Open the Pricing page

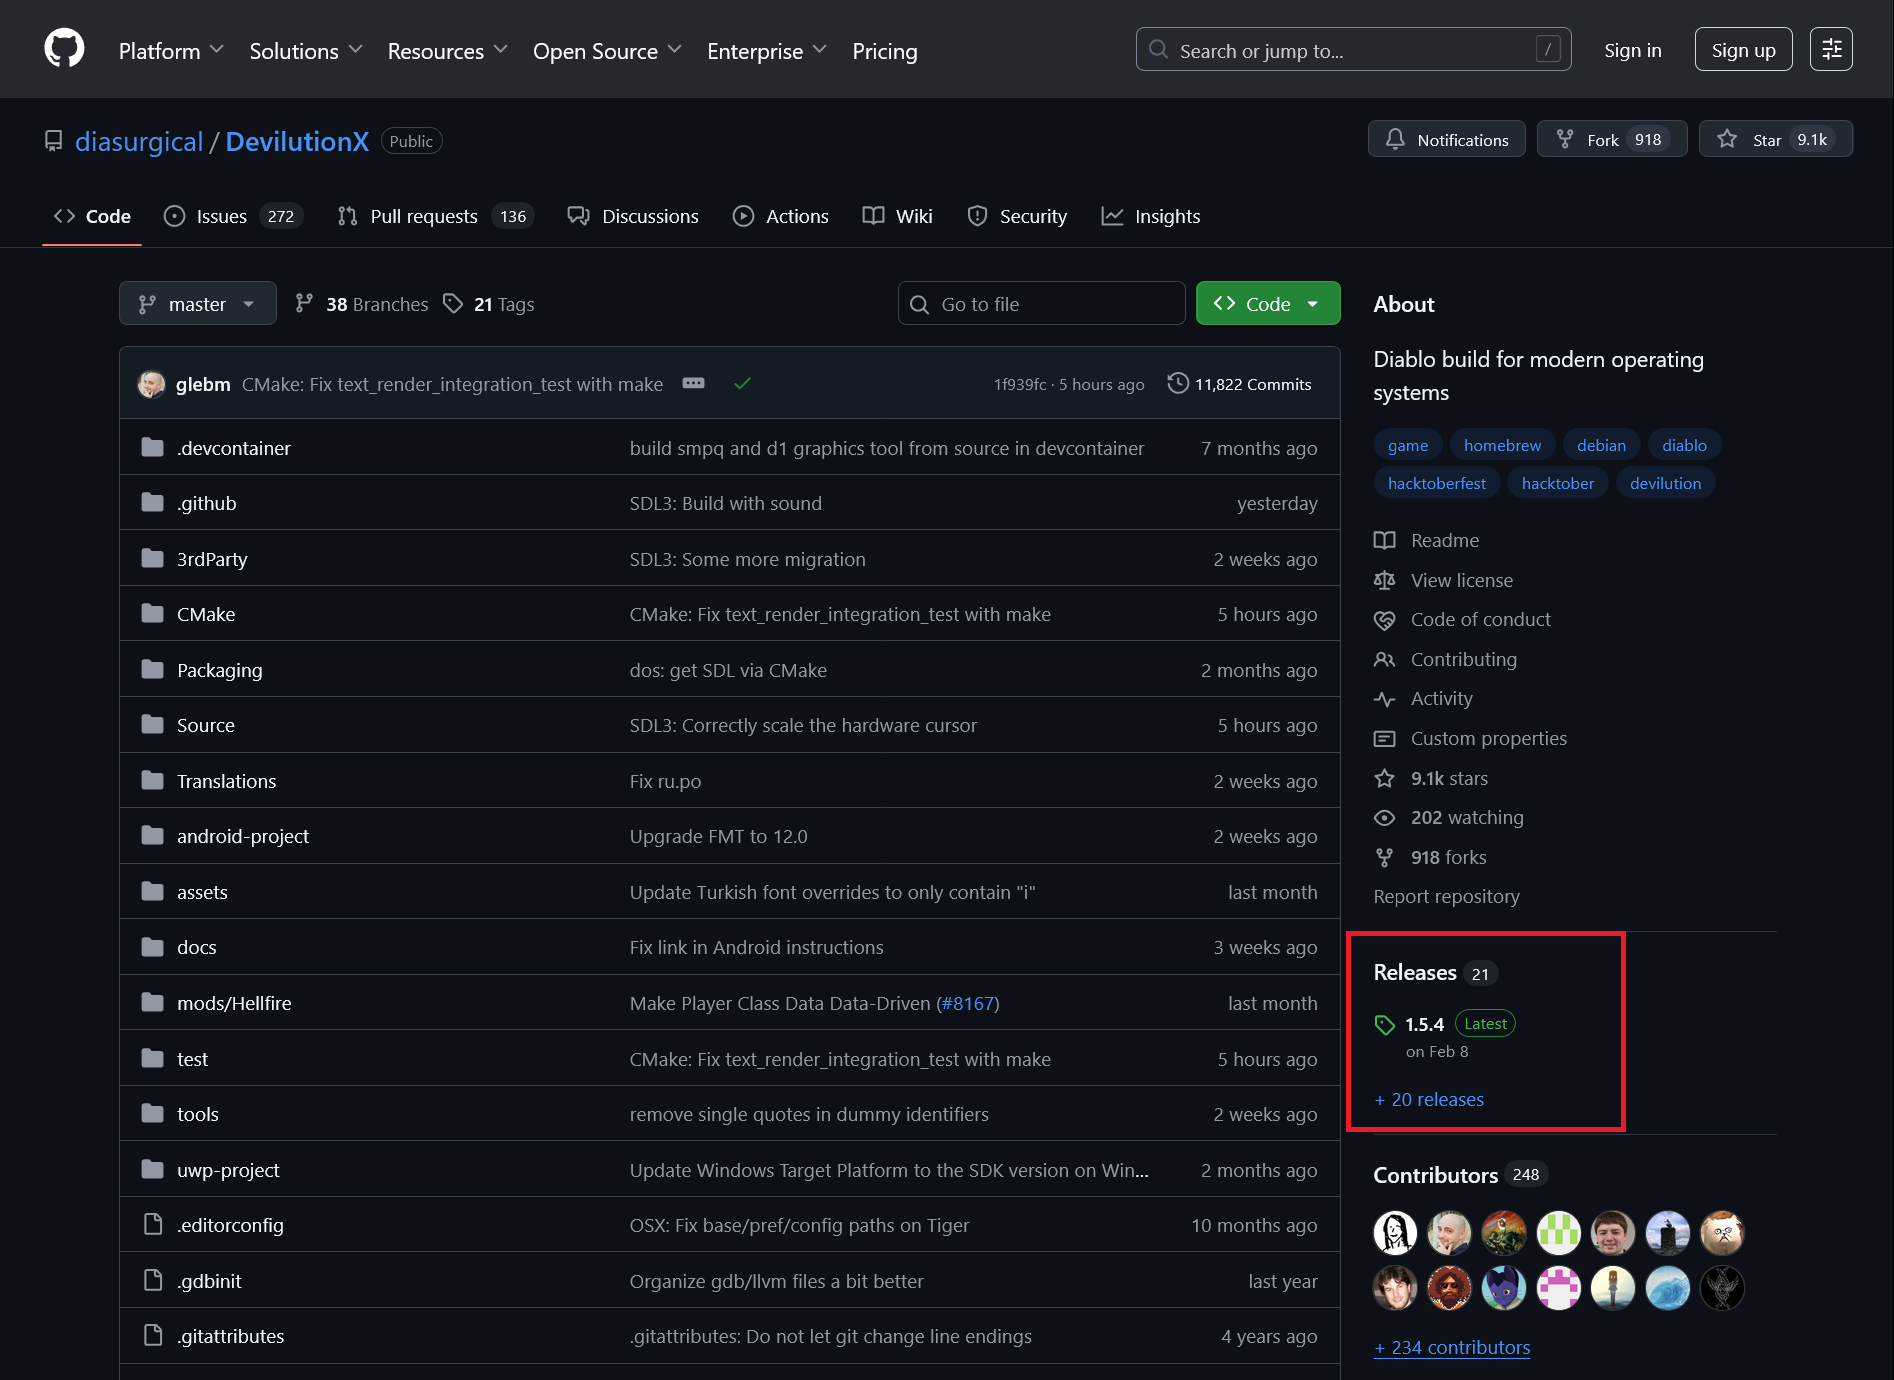pos(884,50)
